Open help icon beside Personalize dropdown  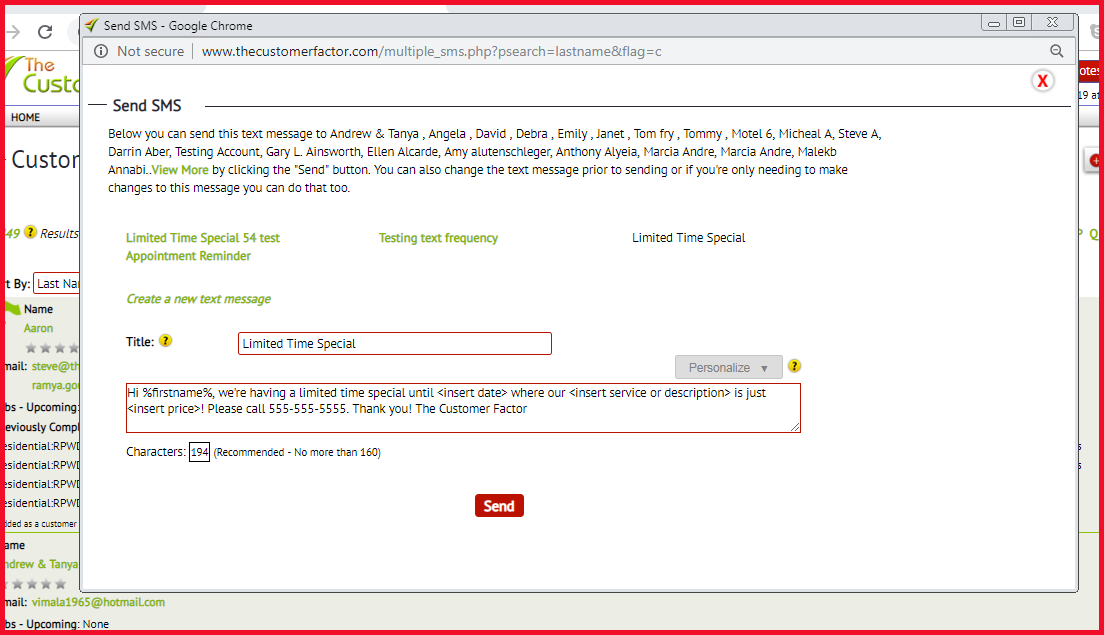[794, 366]
